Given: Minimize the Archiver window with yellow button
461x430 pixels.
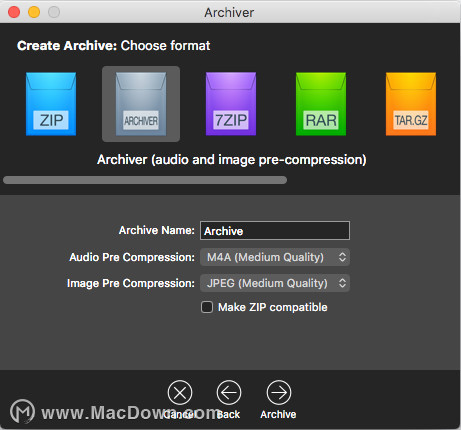Looking at the screenshot, I should [x=34, y=12].
